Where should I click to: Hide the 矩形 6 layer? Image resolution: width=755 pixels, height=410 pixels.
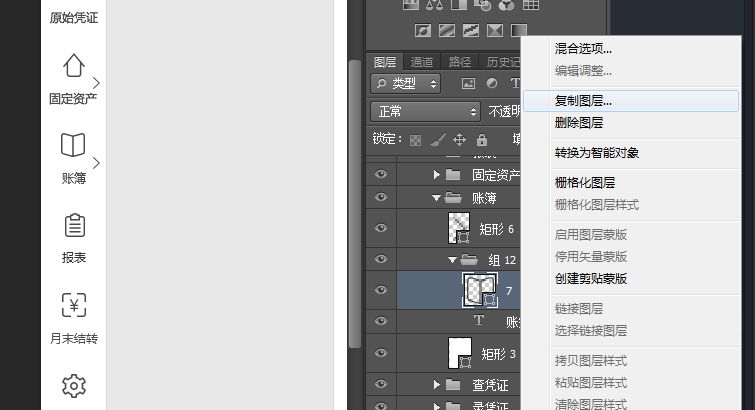coord(380,228)
